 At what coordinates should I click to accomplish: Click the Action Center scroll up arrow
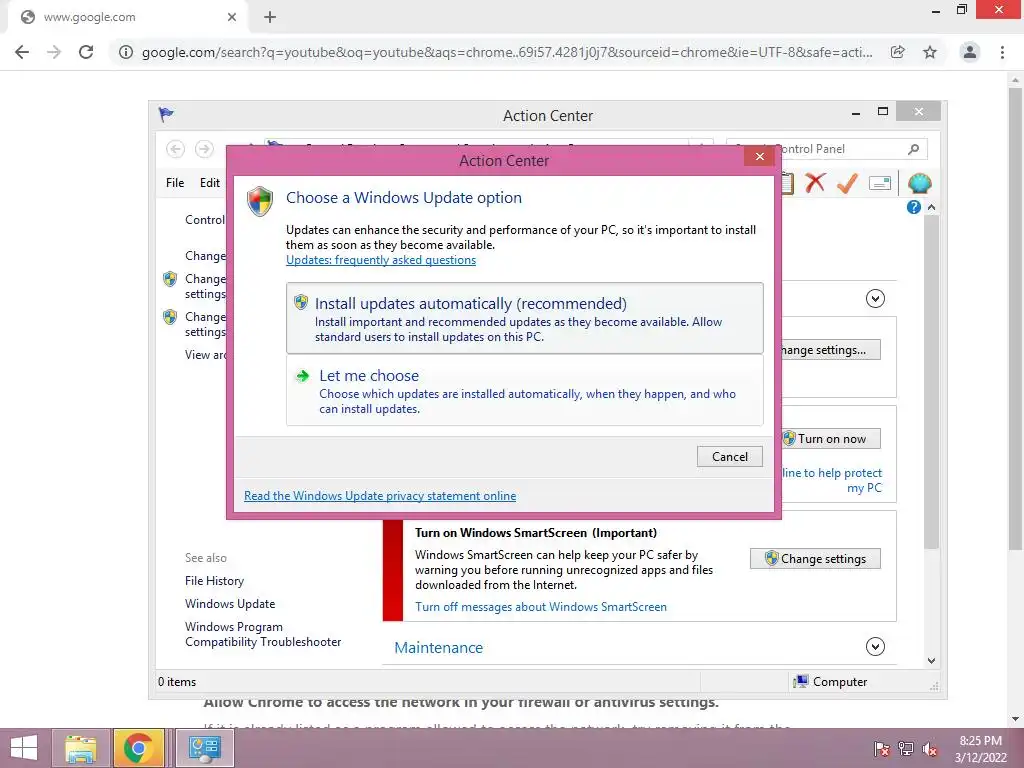point(931,207)
